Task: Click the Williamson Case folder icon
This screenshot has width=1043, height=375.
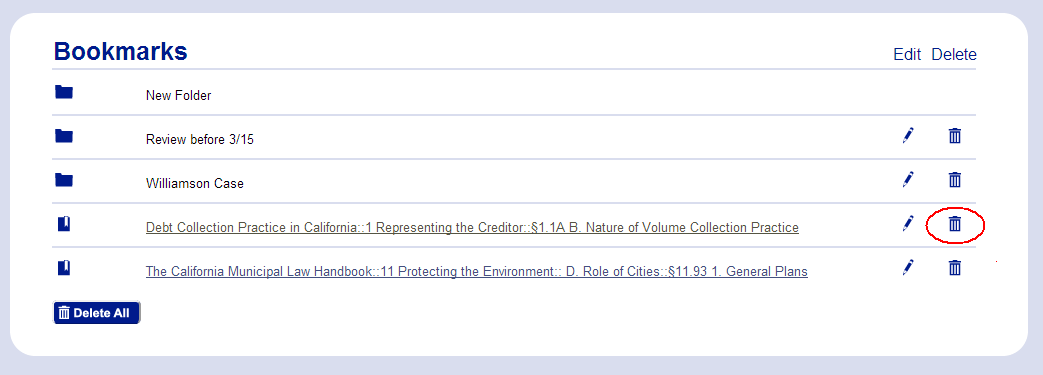Action: 64,180
